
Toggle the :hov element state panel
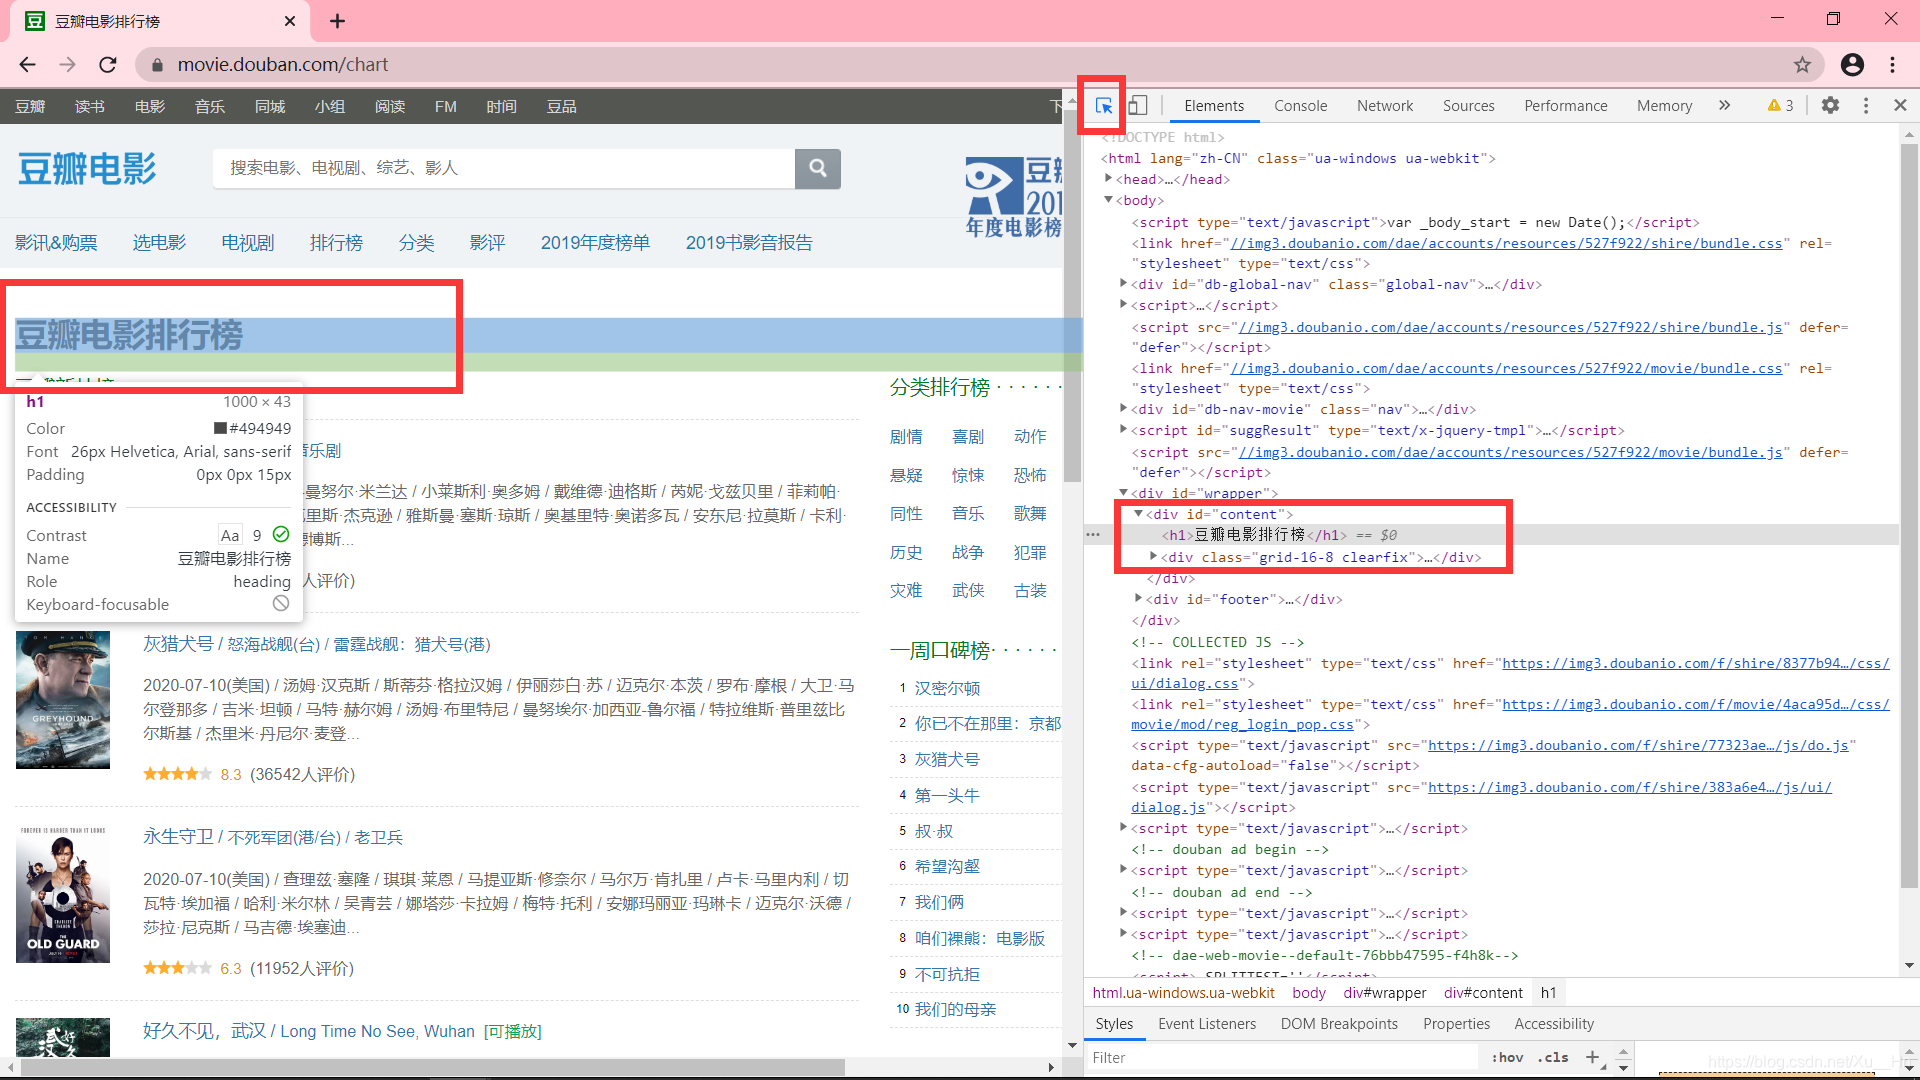point(1507,1057)
